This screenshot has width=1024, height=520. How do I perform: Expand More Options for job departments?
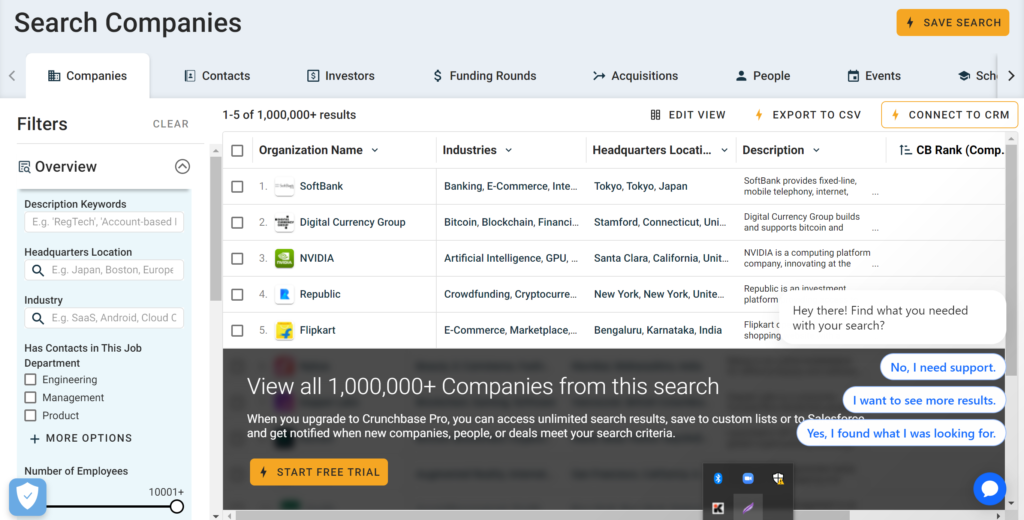pyautogui.click(x=81, y=438)
